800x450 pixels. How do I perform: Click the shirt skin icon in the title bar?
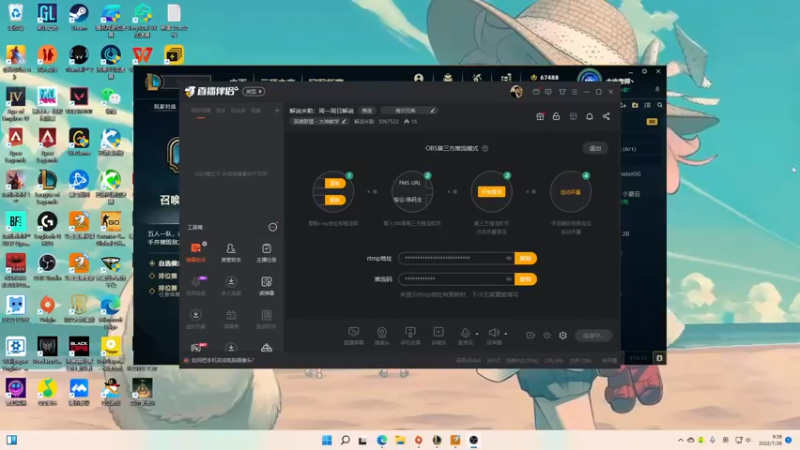click(x=562, y=92)
